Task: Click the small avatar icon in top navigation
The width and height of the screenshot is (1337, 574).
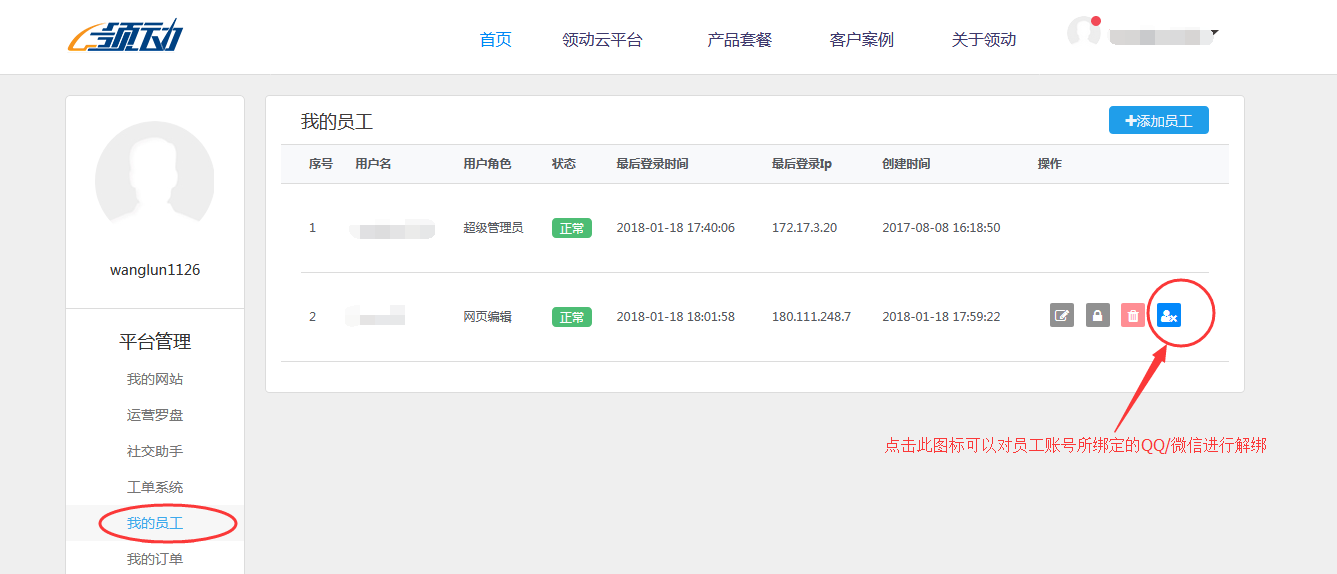Action: 1084,33
